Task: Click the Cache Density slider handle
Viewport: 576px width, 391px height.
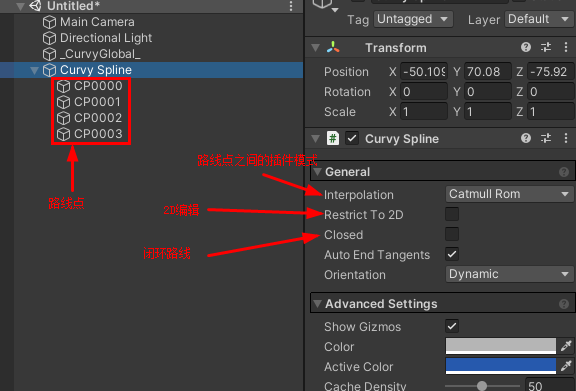Action: point(482,386)
